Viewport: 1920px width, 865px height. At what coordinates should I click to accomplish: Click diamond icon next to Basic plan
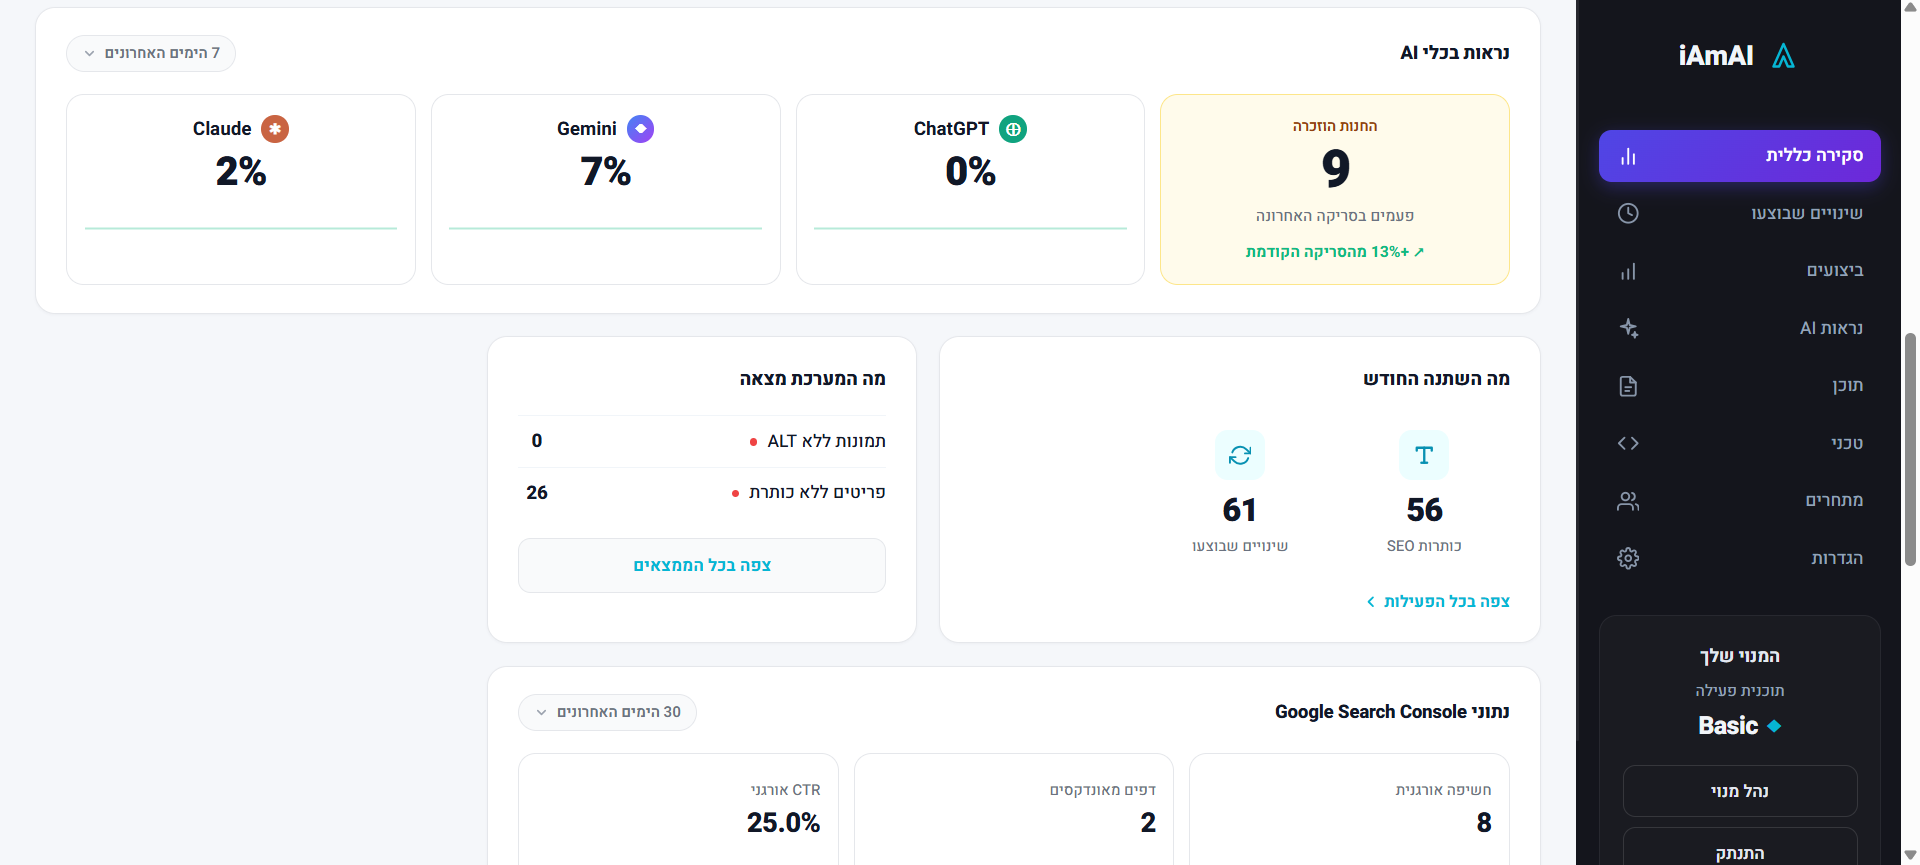(x=1774, y=726)
